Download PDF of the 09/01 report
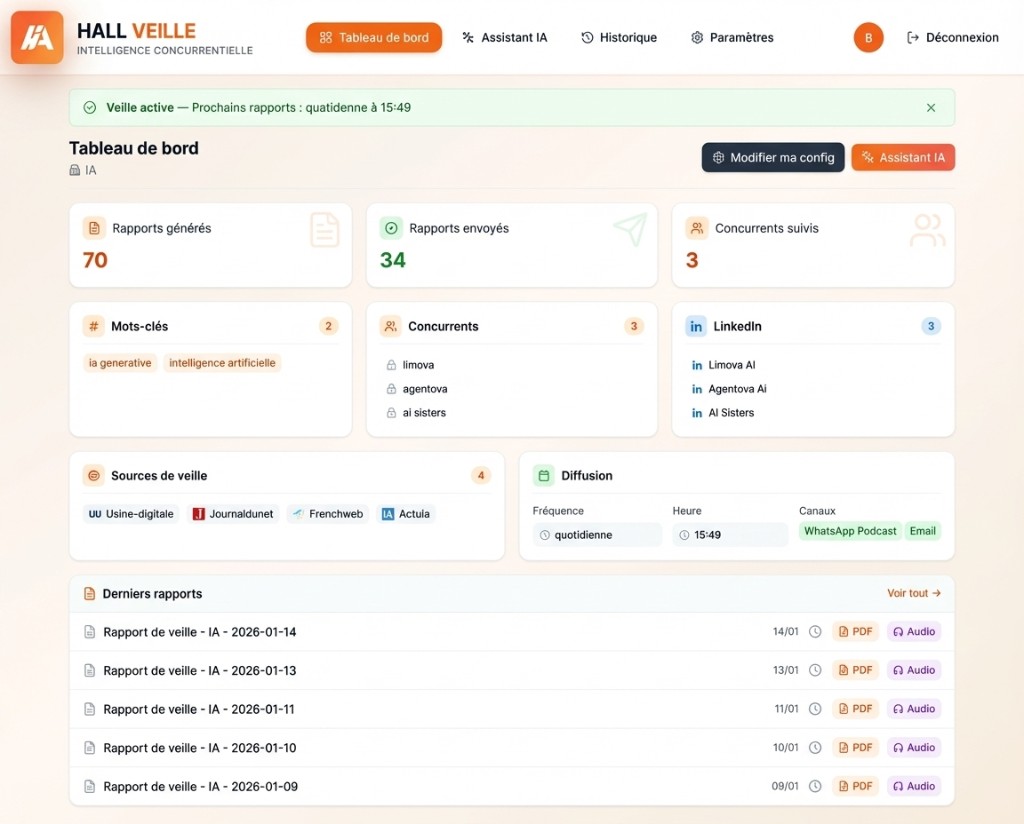1024x824 pixels. (855, 786)
